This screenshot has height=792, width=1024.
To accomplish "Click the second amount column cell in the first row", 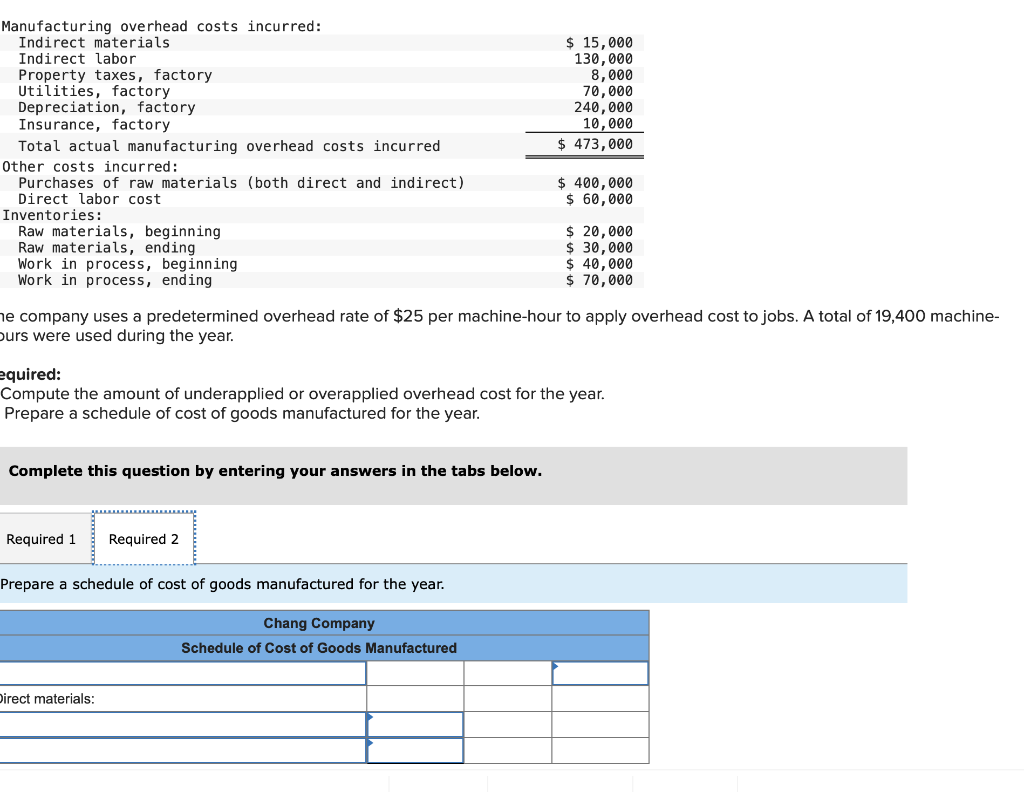I will tap(507, 672).
